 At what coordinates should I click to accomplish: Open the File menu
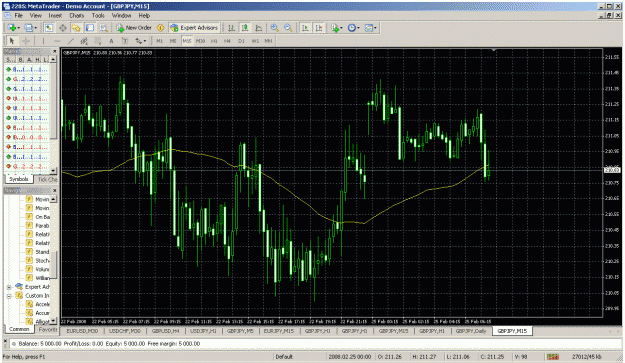pyautogui.click(x=19, y=16)
